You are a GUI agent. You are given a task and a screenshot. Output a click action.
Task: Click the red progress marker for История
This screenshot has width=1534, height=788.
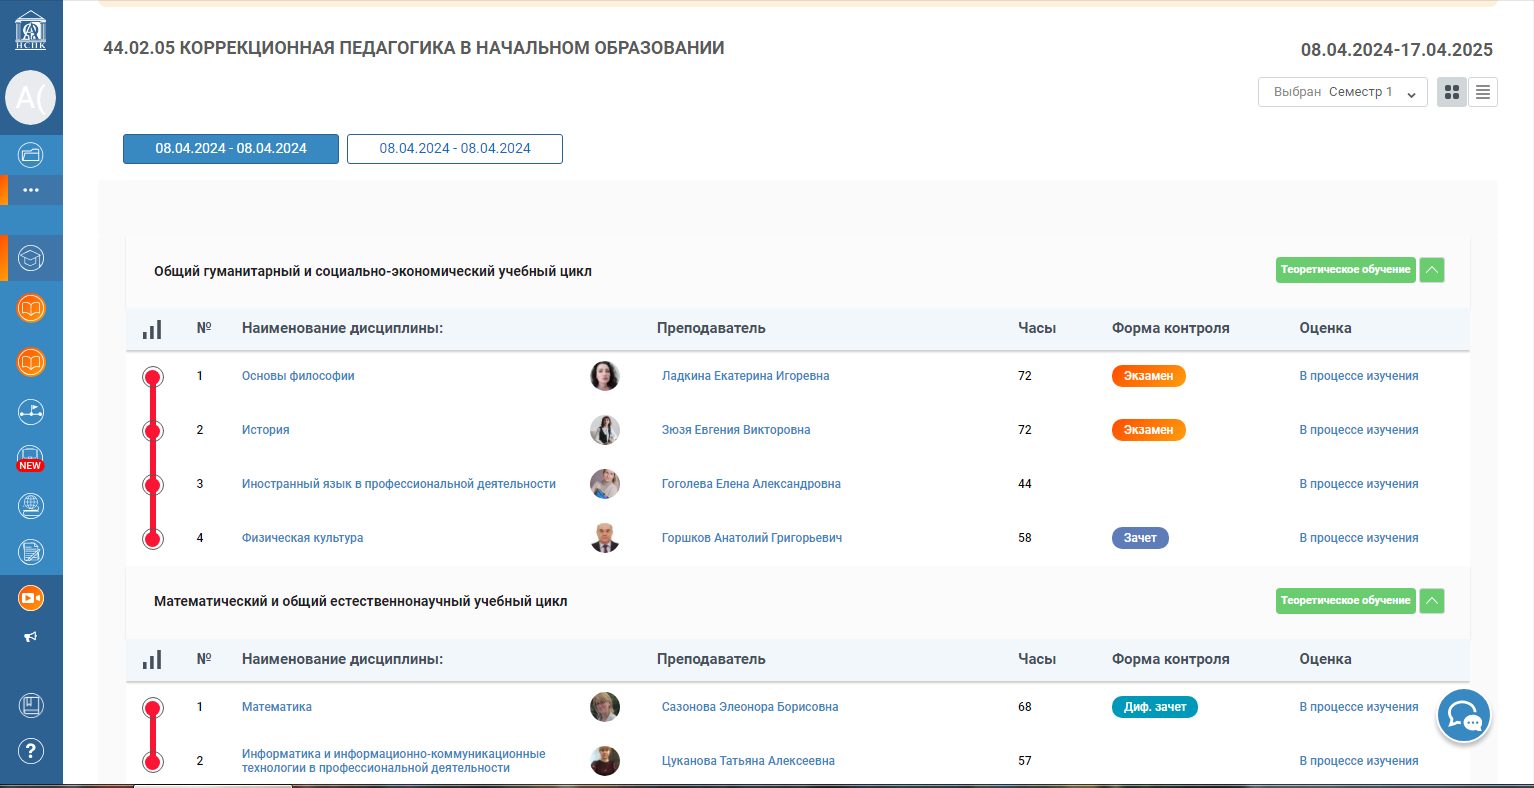(x=153, y=431)
